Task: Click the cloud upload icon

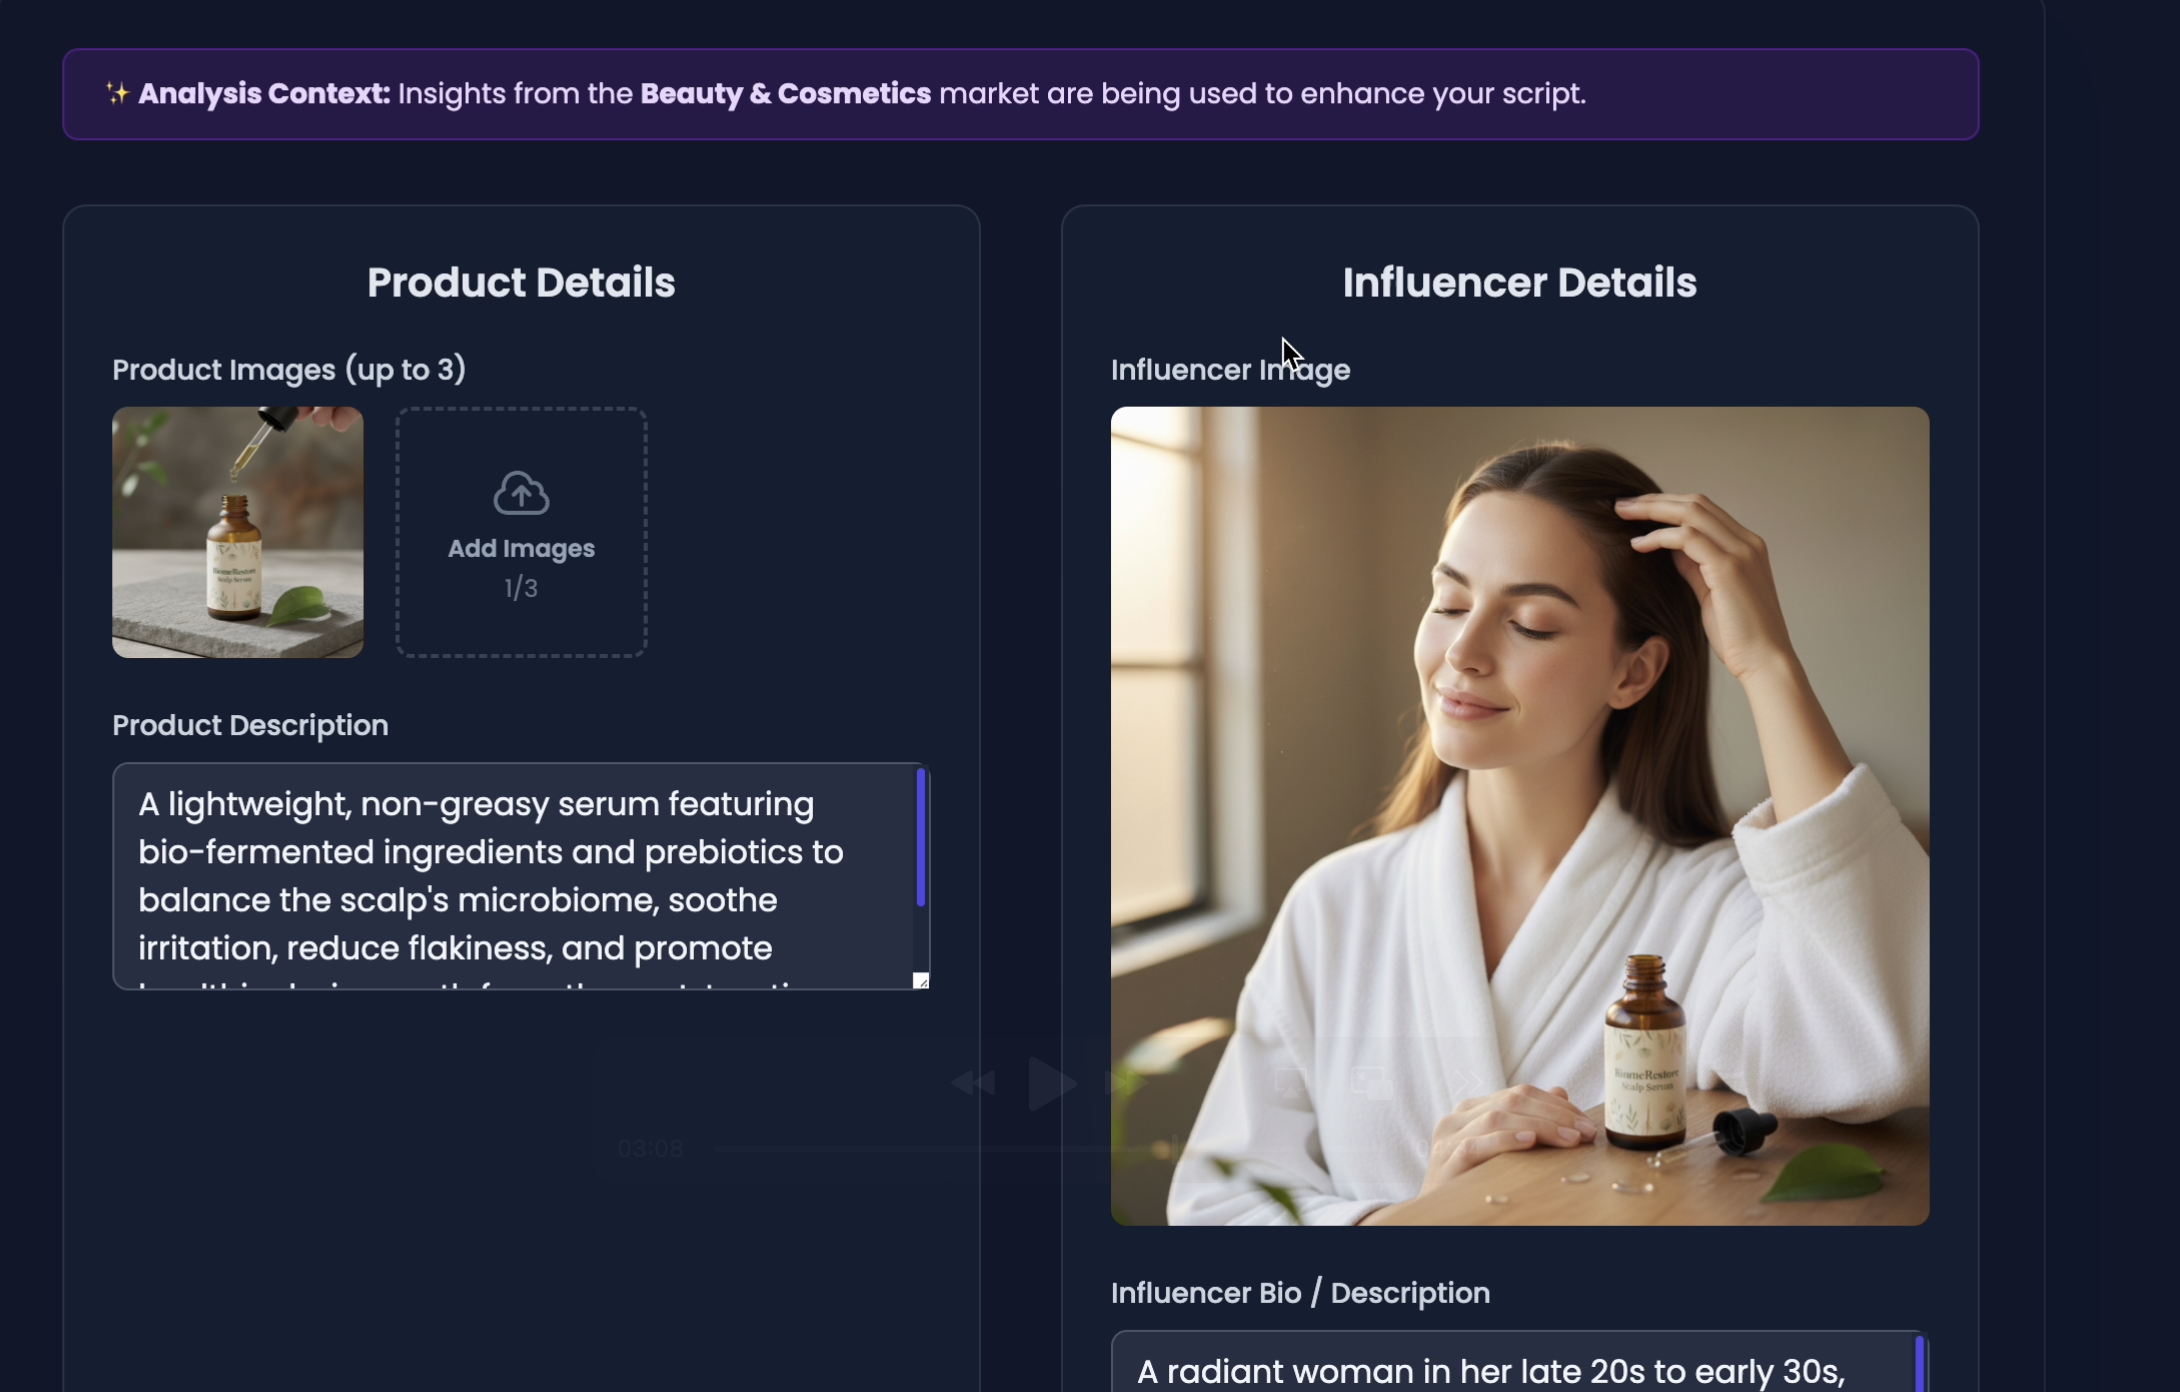Action: (x=521, y=493)
